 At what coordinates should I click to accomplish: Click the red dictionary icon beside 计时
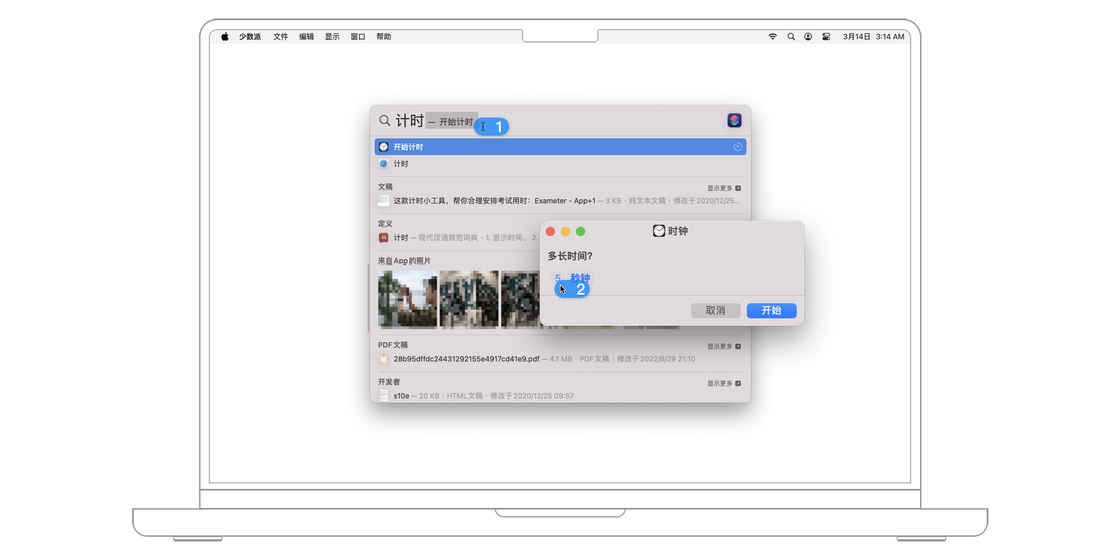384,238
